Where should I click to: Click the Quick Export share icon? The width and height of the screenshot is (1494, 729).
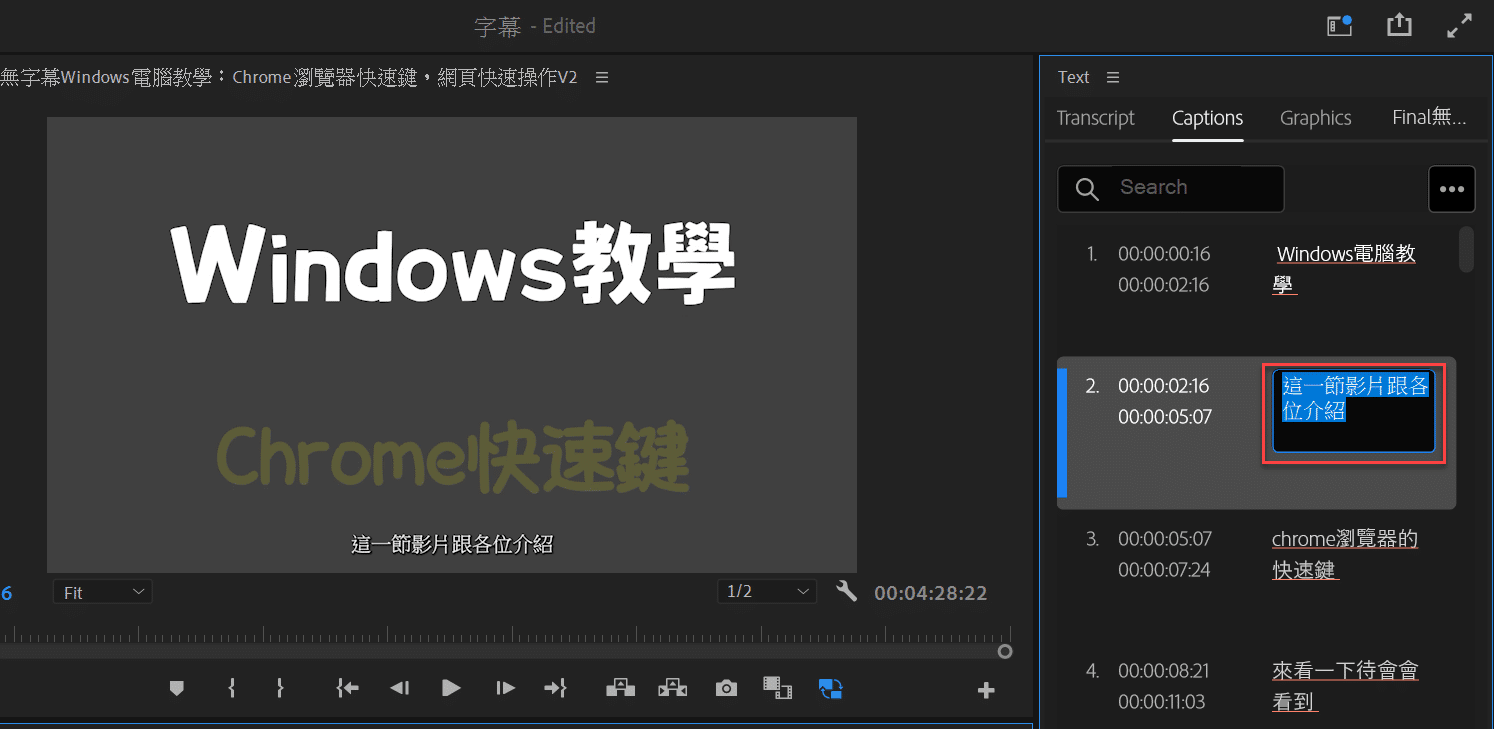tap(1399, 25)
